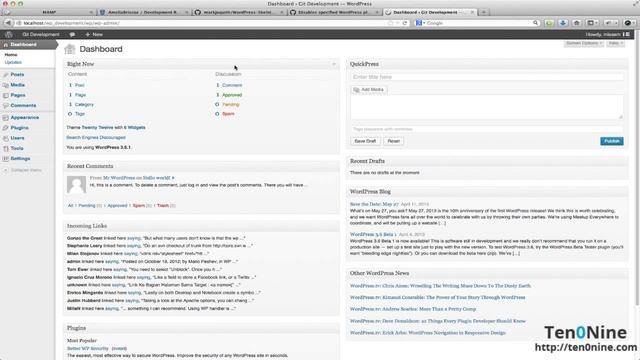The image size is (640, 360).
Task: Open the Screen Options dropdown
Action: click(584, 43)
